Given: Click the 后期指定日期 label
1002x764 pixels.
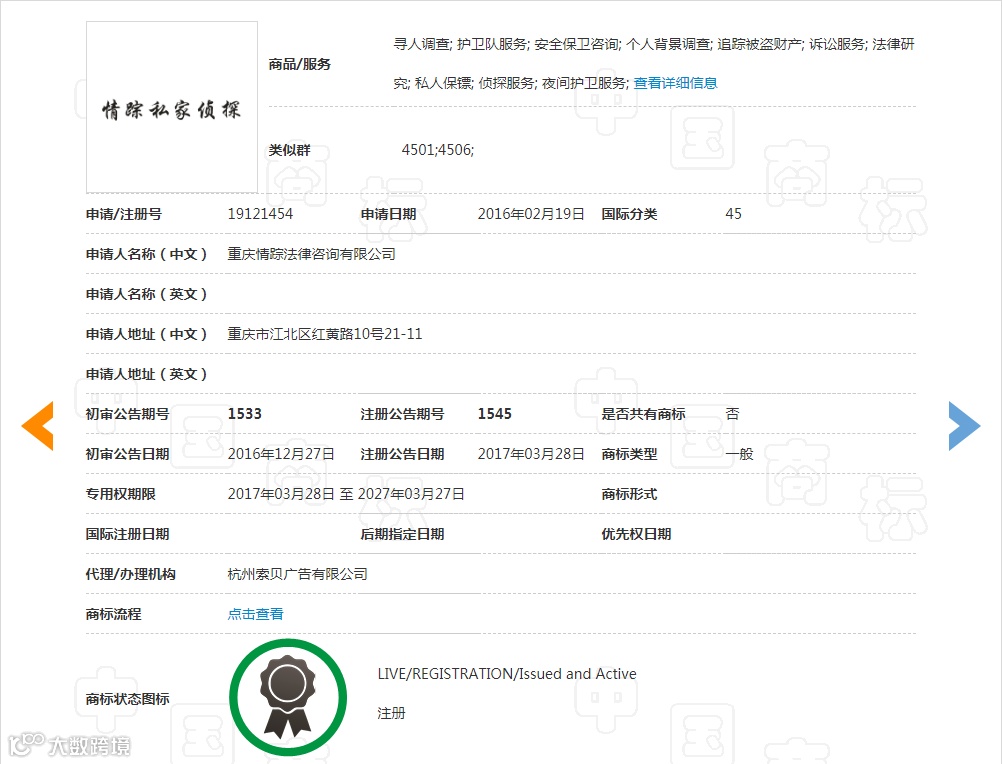Looking at the screenshot, I should pos(402,534).
